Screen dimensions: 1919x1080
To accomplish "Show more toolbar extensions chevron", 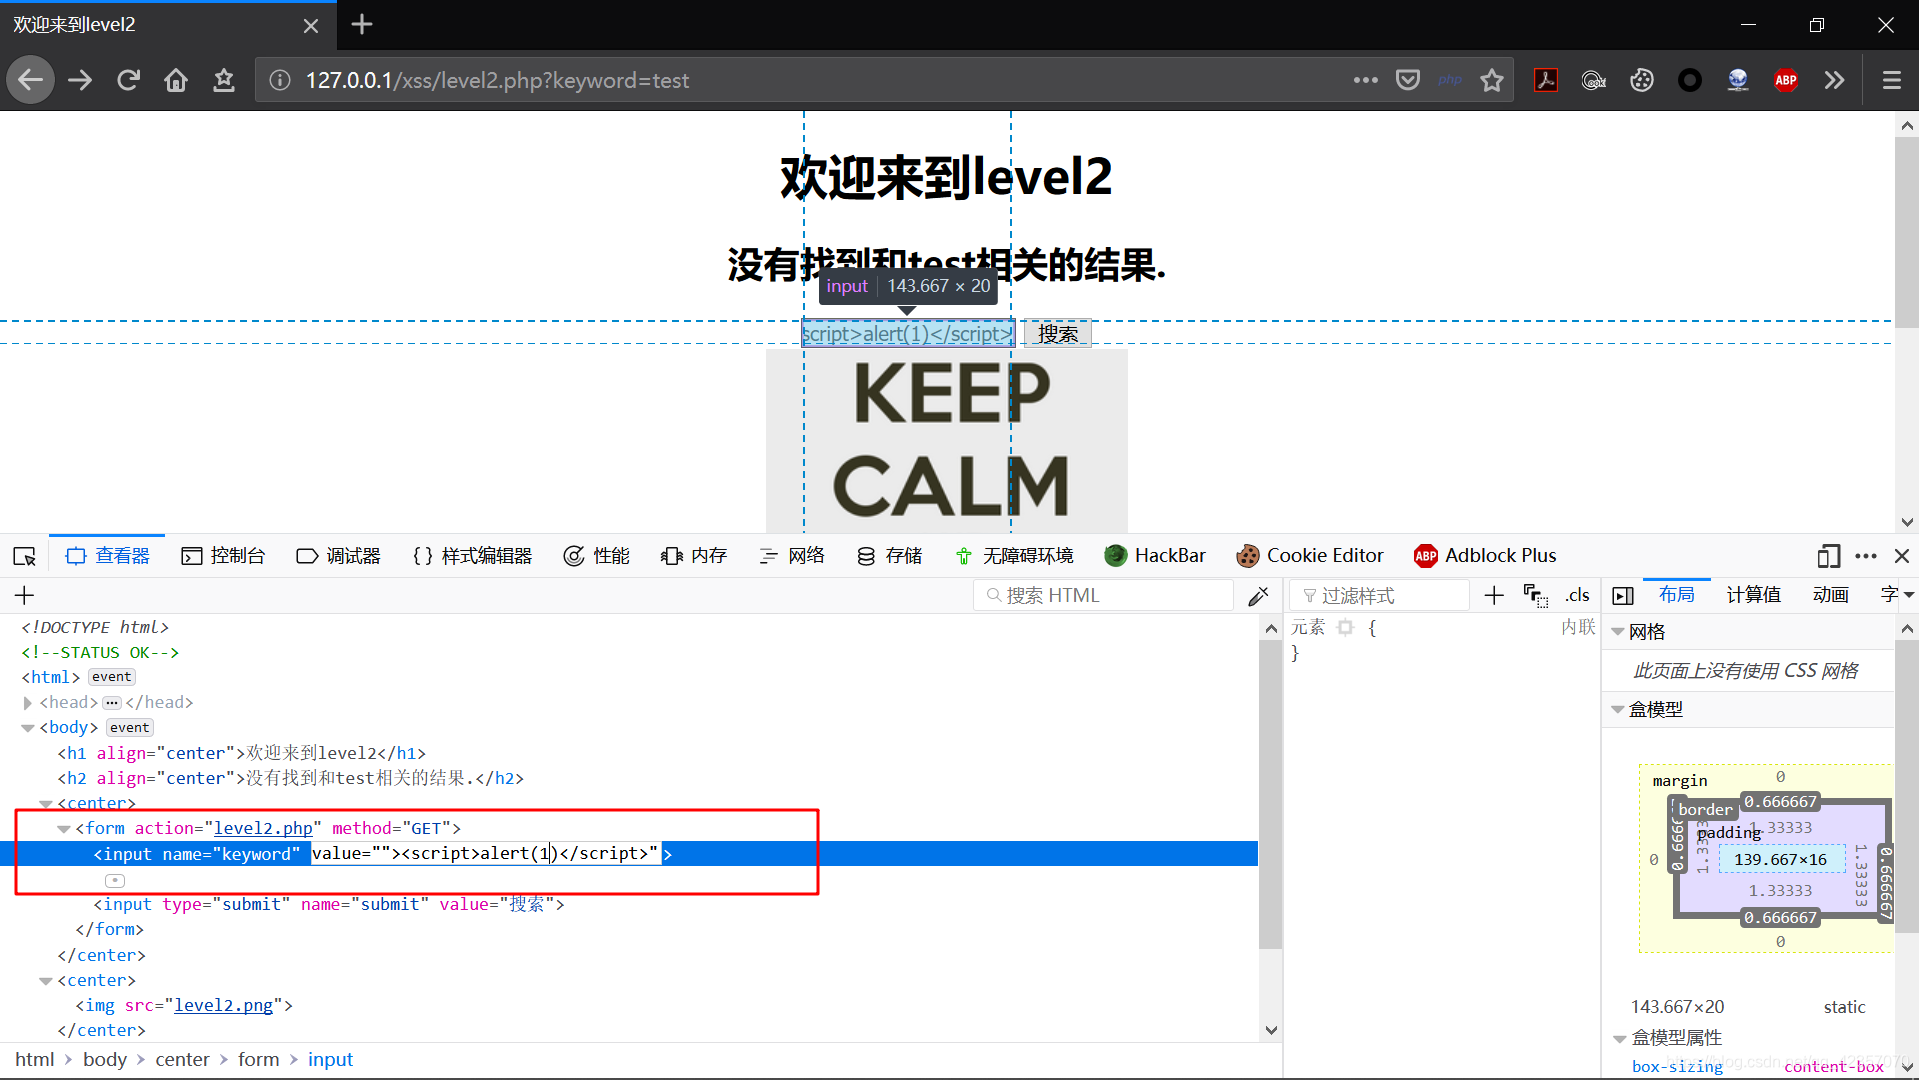I will tap(1834, 80).
